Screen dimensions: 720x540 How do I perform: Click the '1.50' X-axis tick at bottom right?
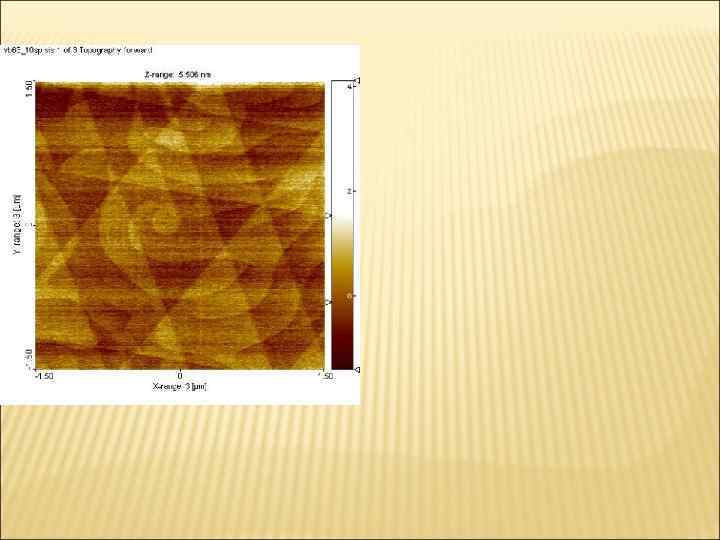(x=326, y=376)
